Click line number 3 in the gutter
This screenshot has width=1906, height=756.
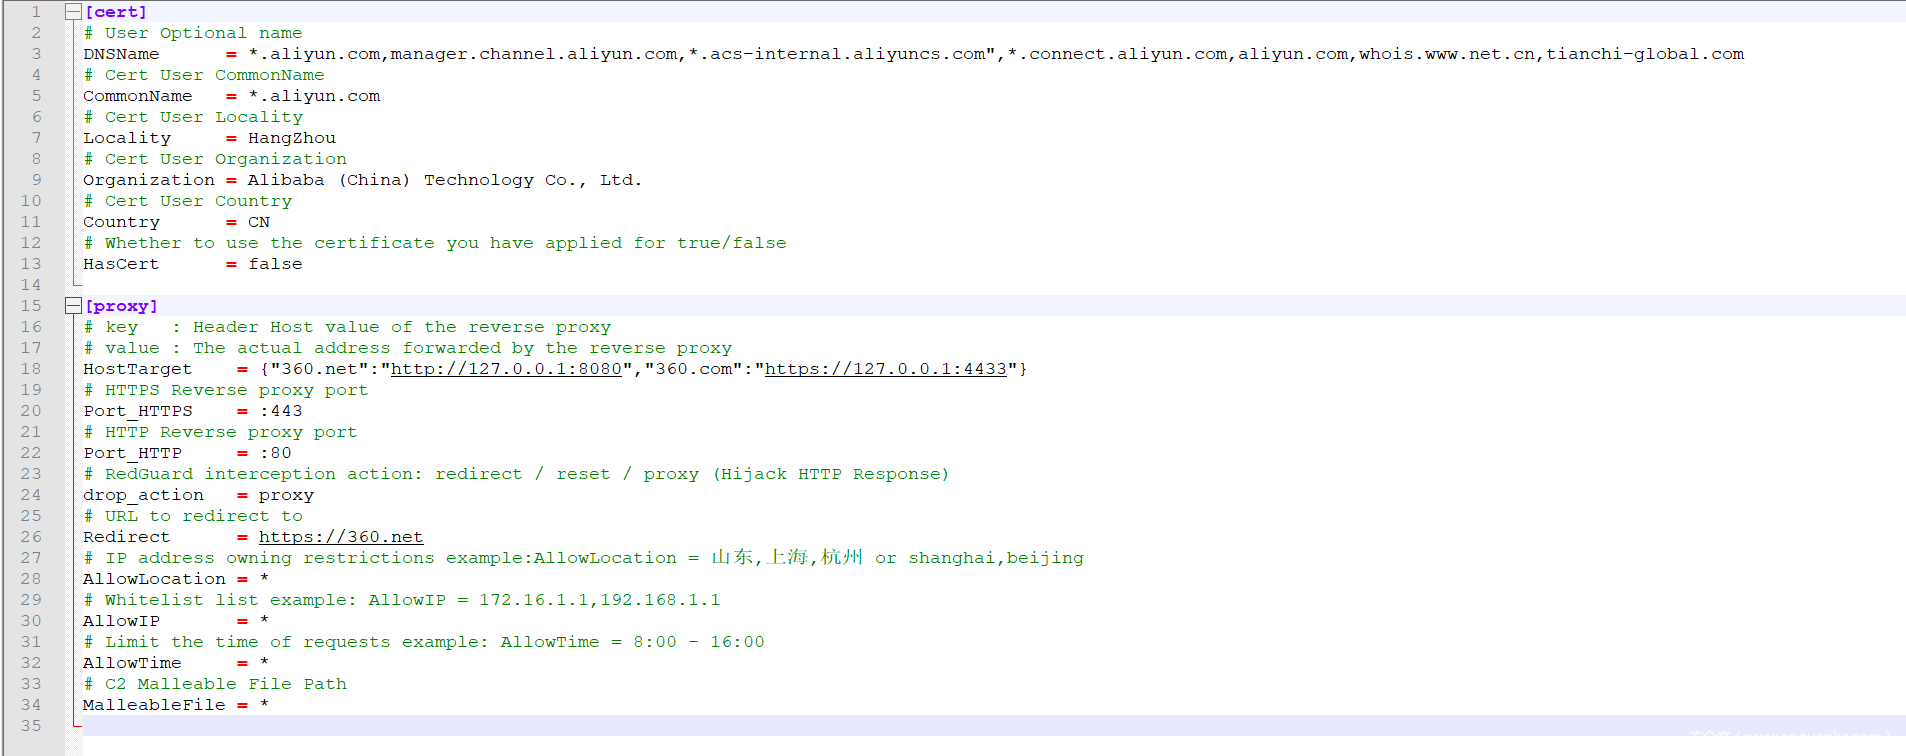(36, 54)
